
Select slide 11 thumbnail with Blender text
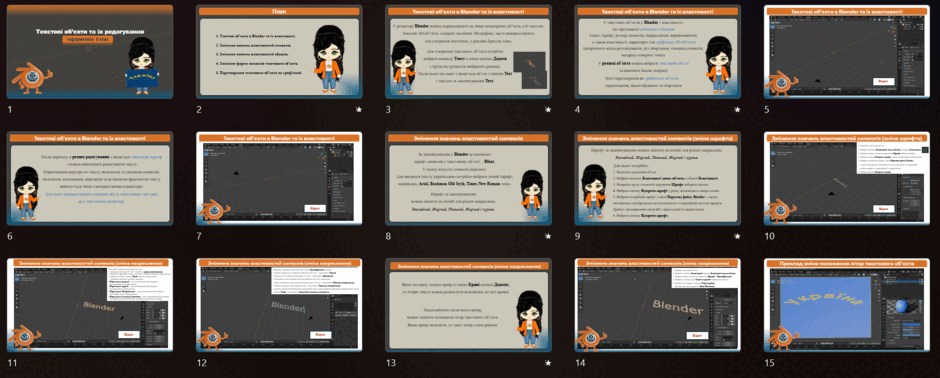click(x=90, y=305)
